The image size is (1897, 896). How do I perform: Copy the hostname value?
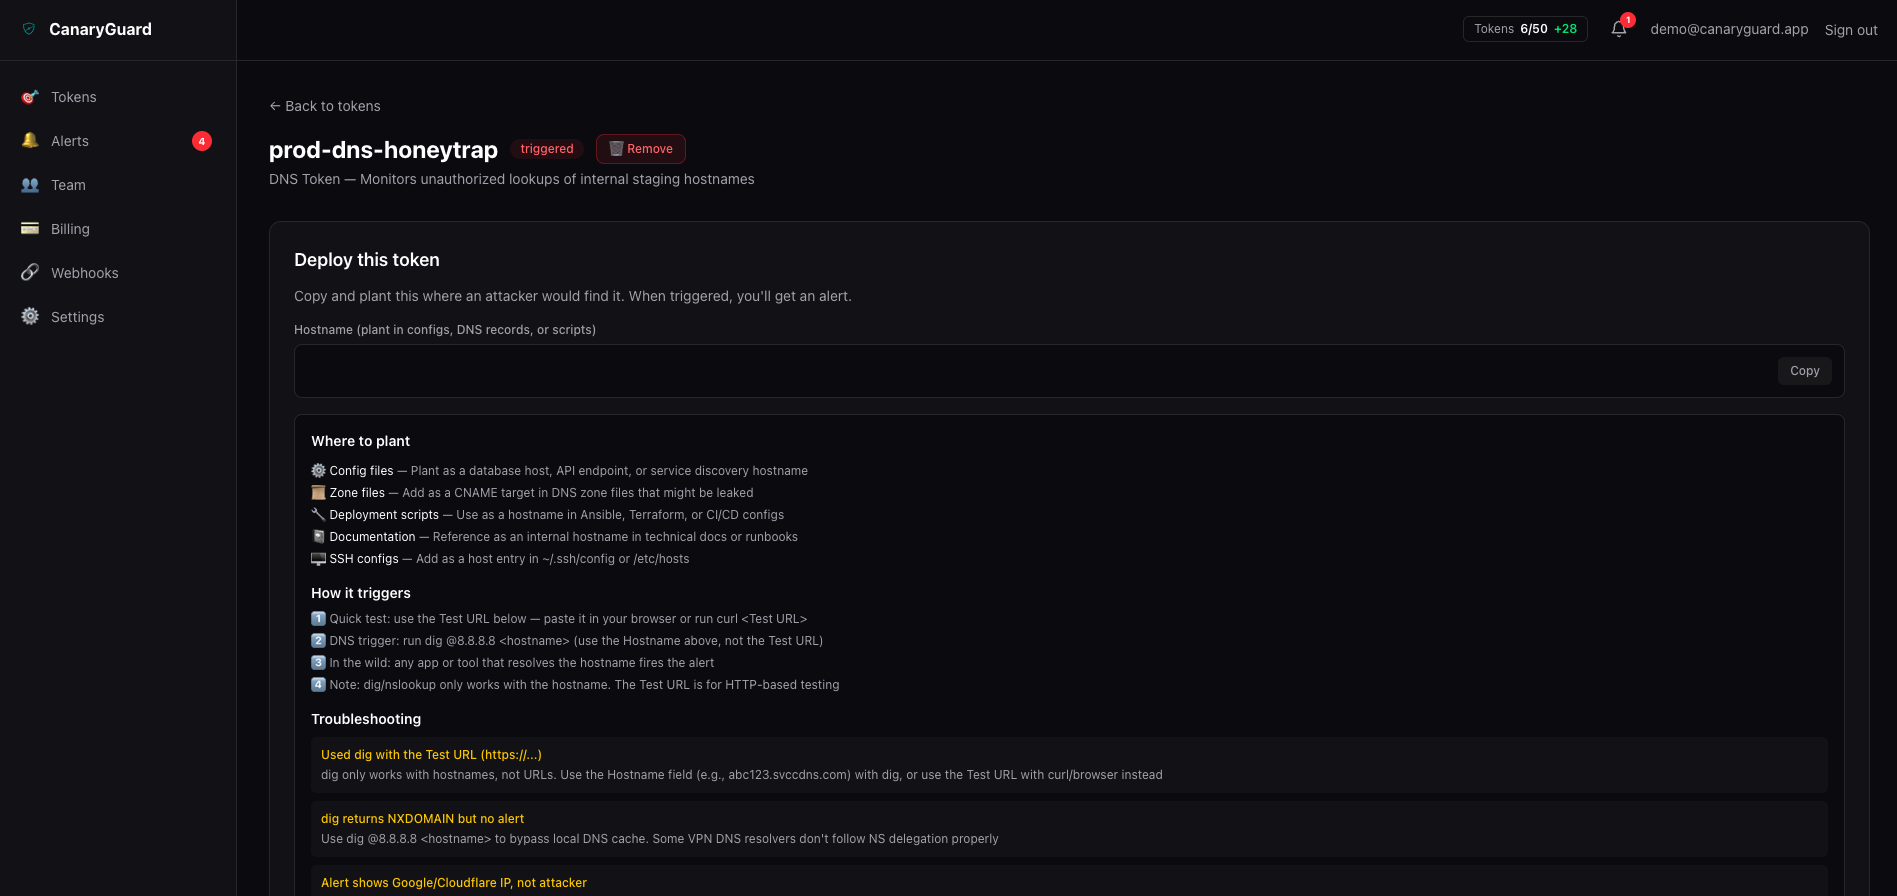pos(1805,371)
